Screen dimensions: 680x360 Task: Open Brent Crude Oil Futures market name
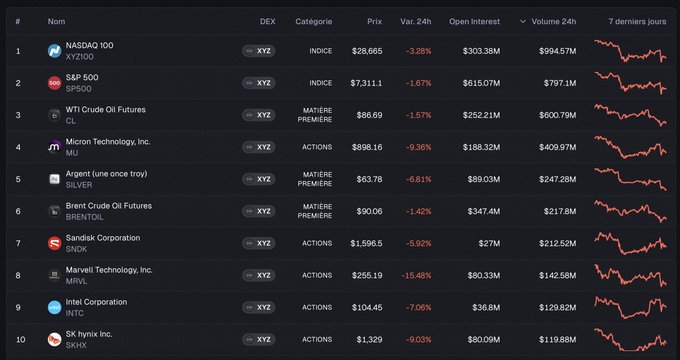109,206
